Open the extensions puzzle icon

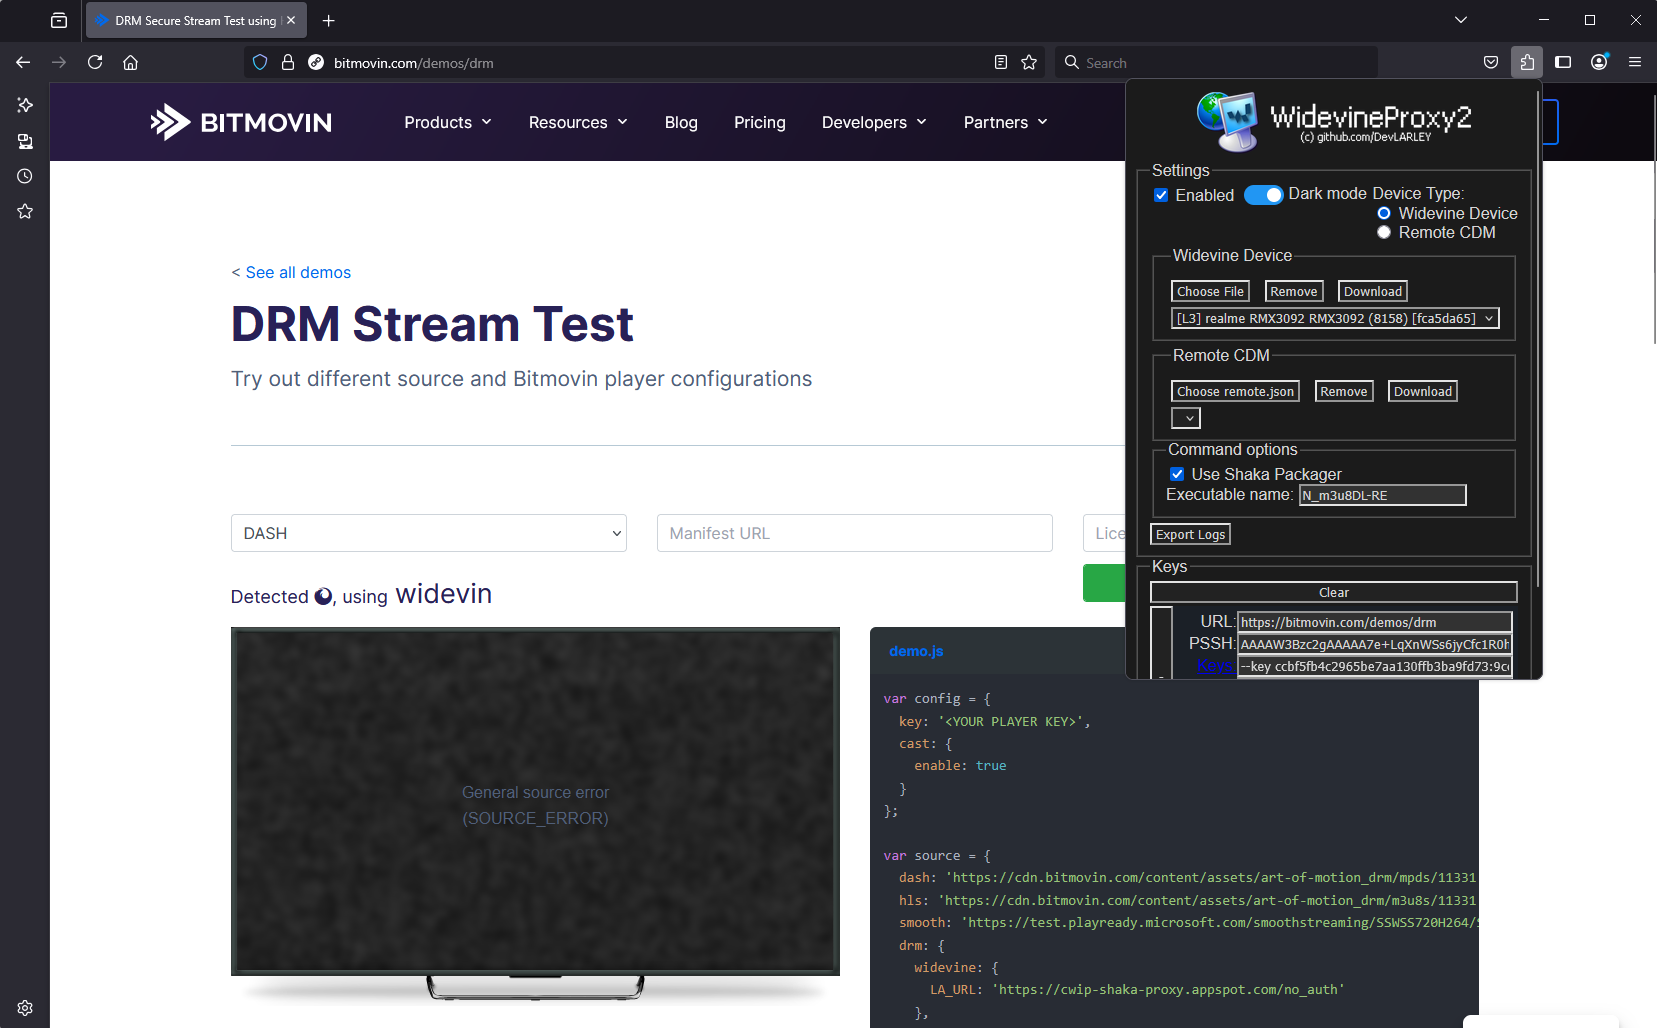1527,62
